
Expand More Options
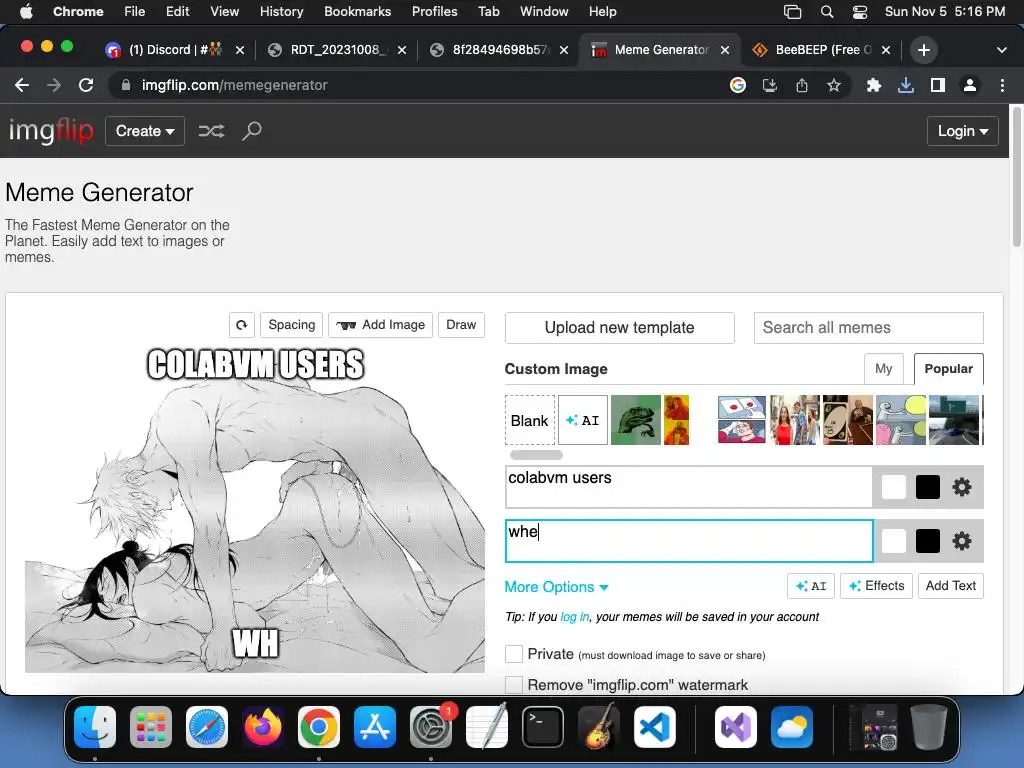556,587
